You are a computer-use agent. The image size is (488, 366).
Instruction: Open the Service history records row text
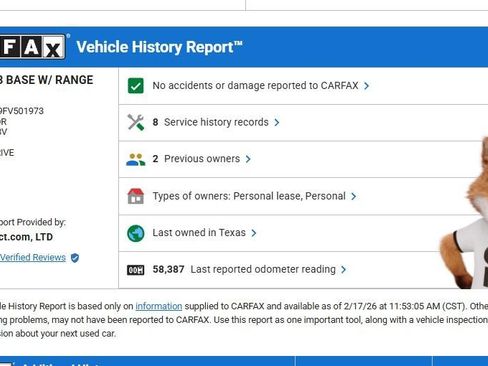click(x=216, y=122)
